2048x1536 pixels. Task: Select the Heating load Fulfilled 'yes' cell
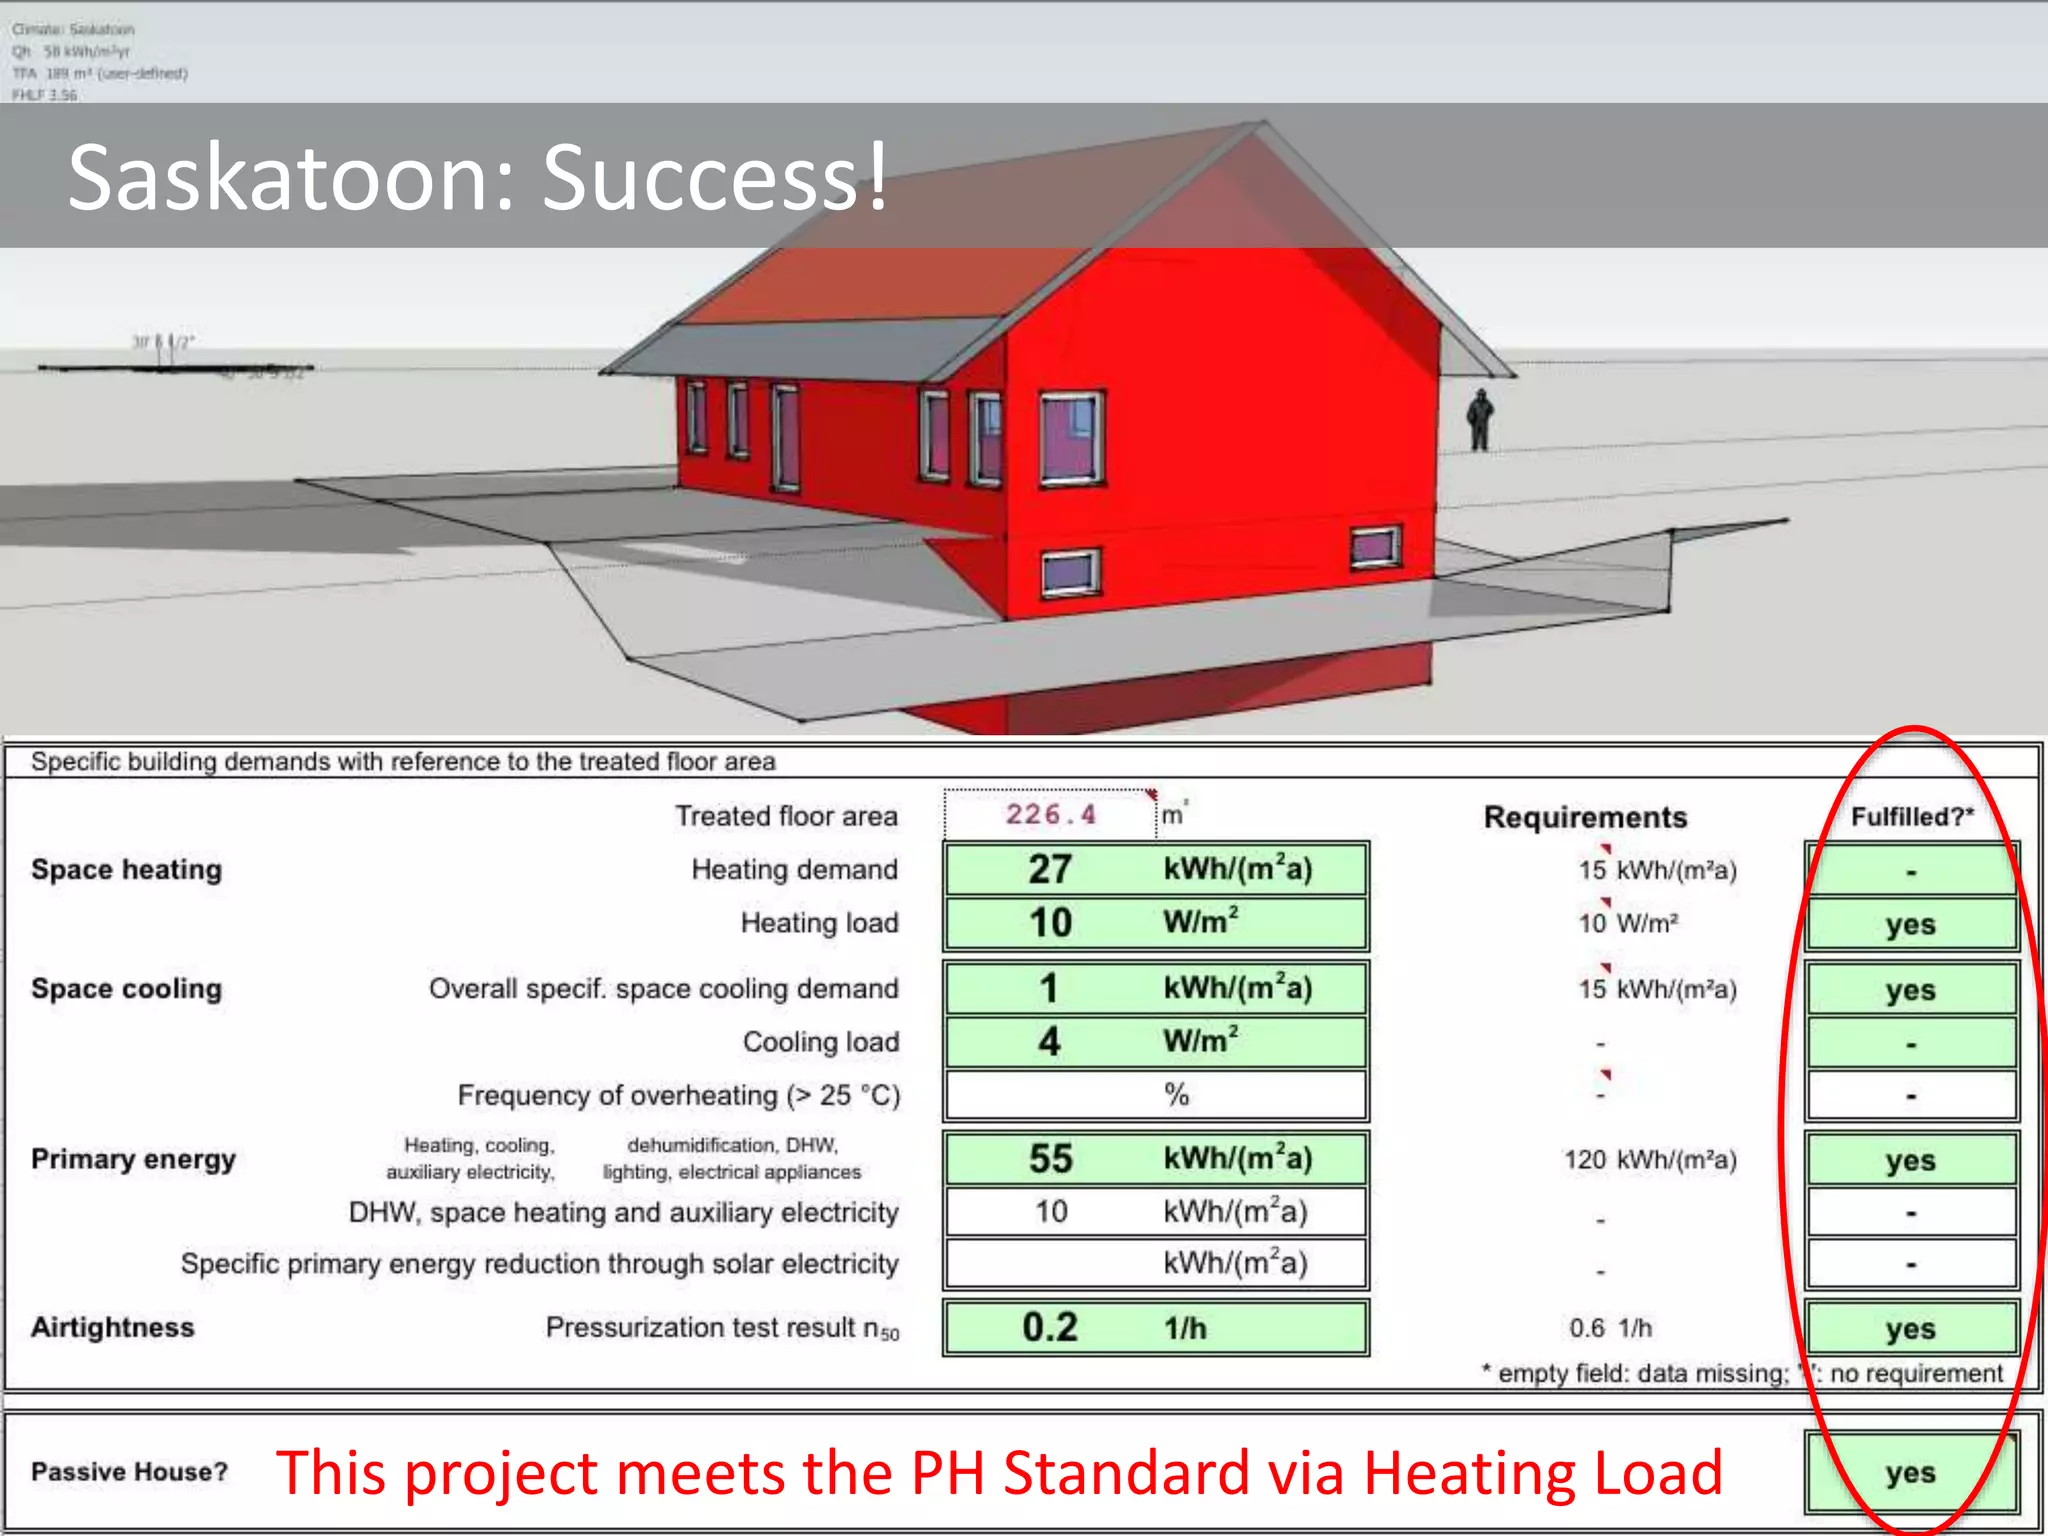pyautogui.click(x=1911, y=923)
